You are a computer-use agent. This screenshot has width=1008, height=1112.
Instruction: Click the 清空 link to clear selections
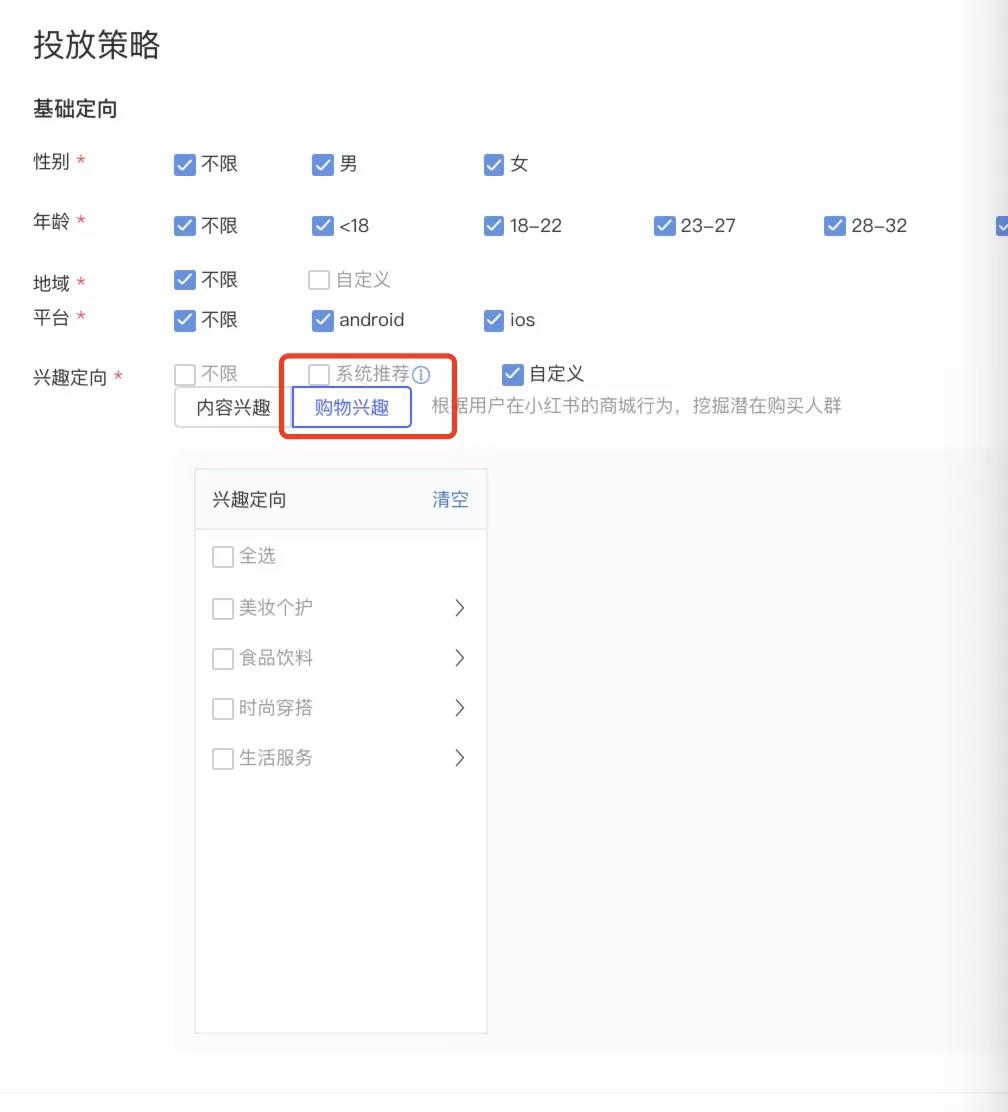tap(450, 500)
